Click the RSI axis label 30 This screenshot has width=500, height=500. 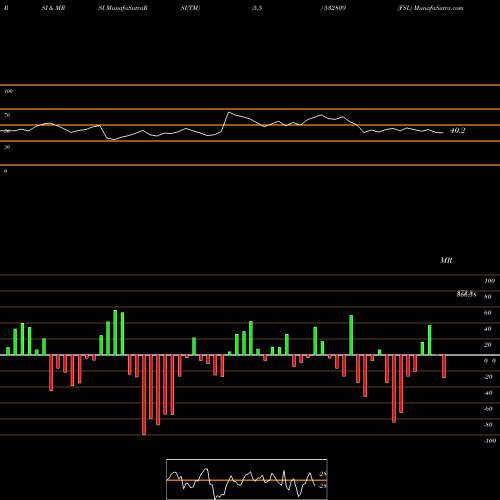(7, 147)
